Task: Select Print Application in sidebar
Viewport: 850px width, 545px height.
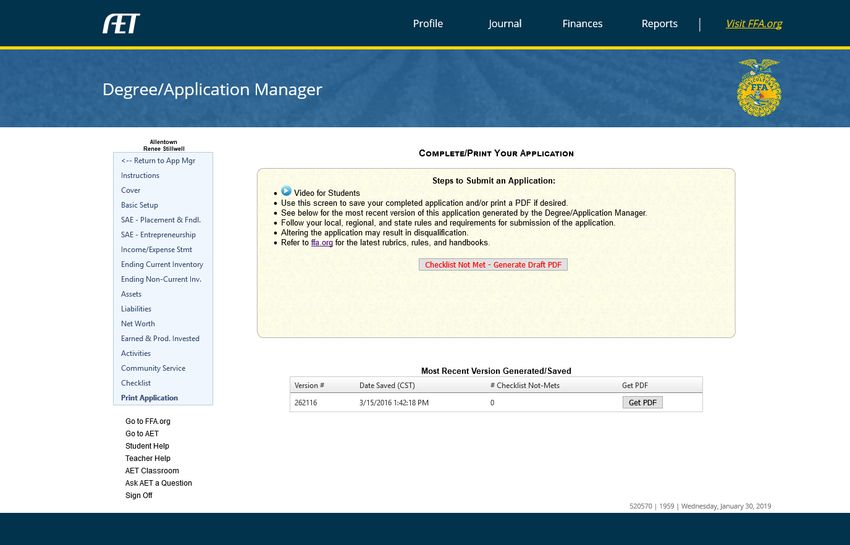Action: pyautogui.click(x=149, y=397)
